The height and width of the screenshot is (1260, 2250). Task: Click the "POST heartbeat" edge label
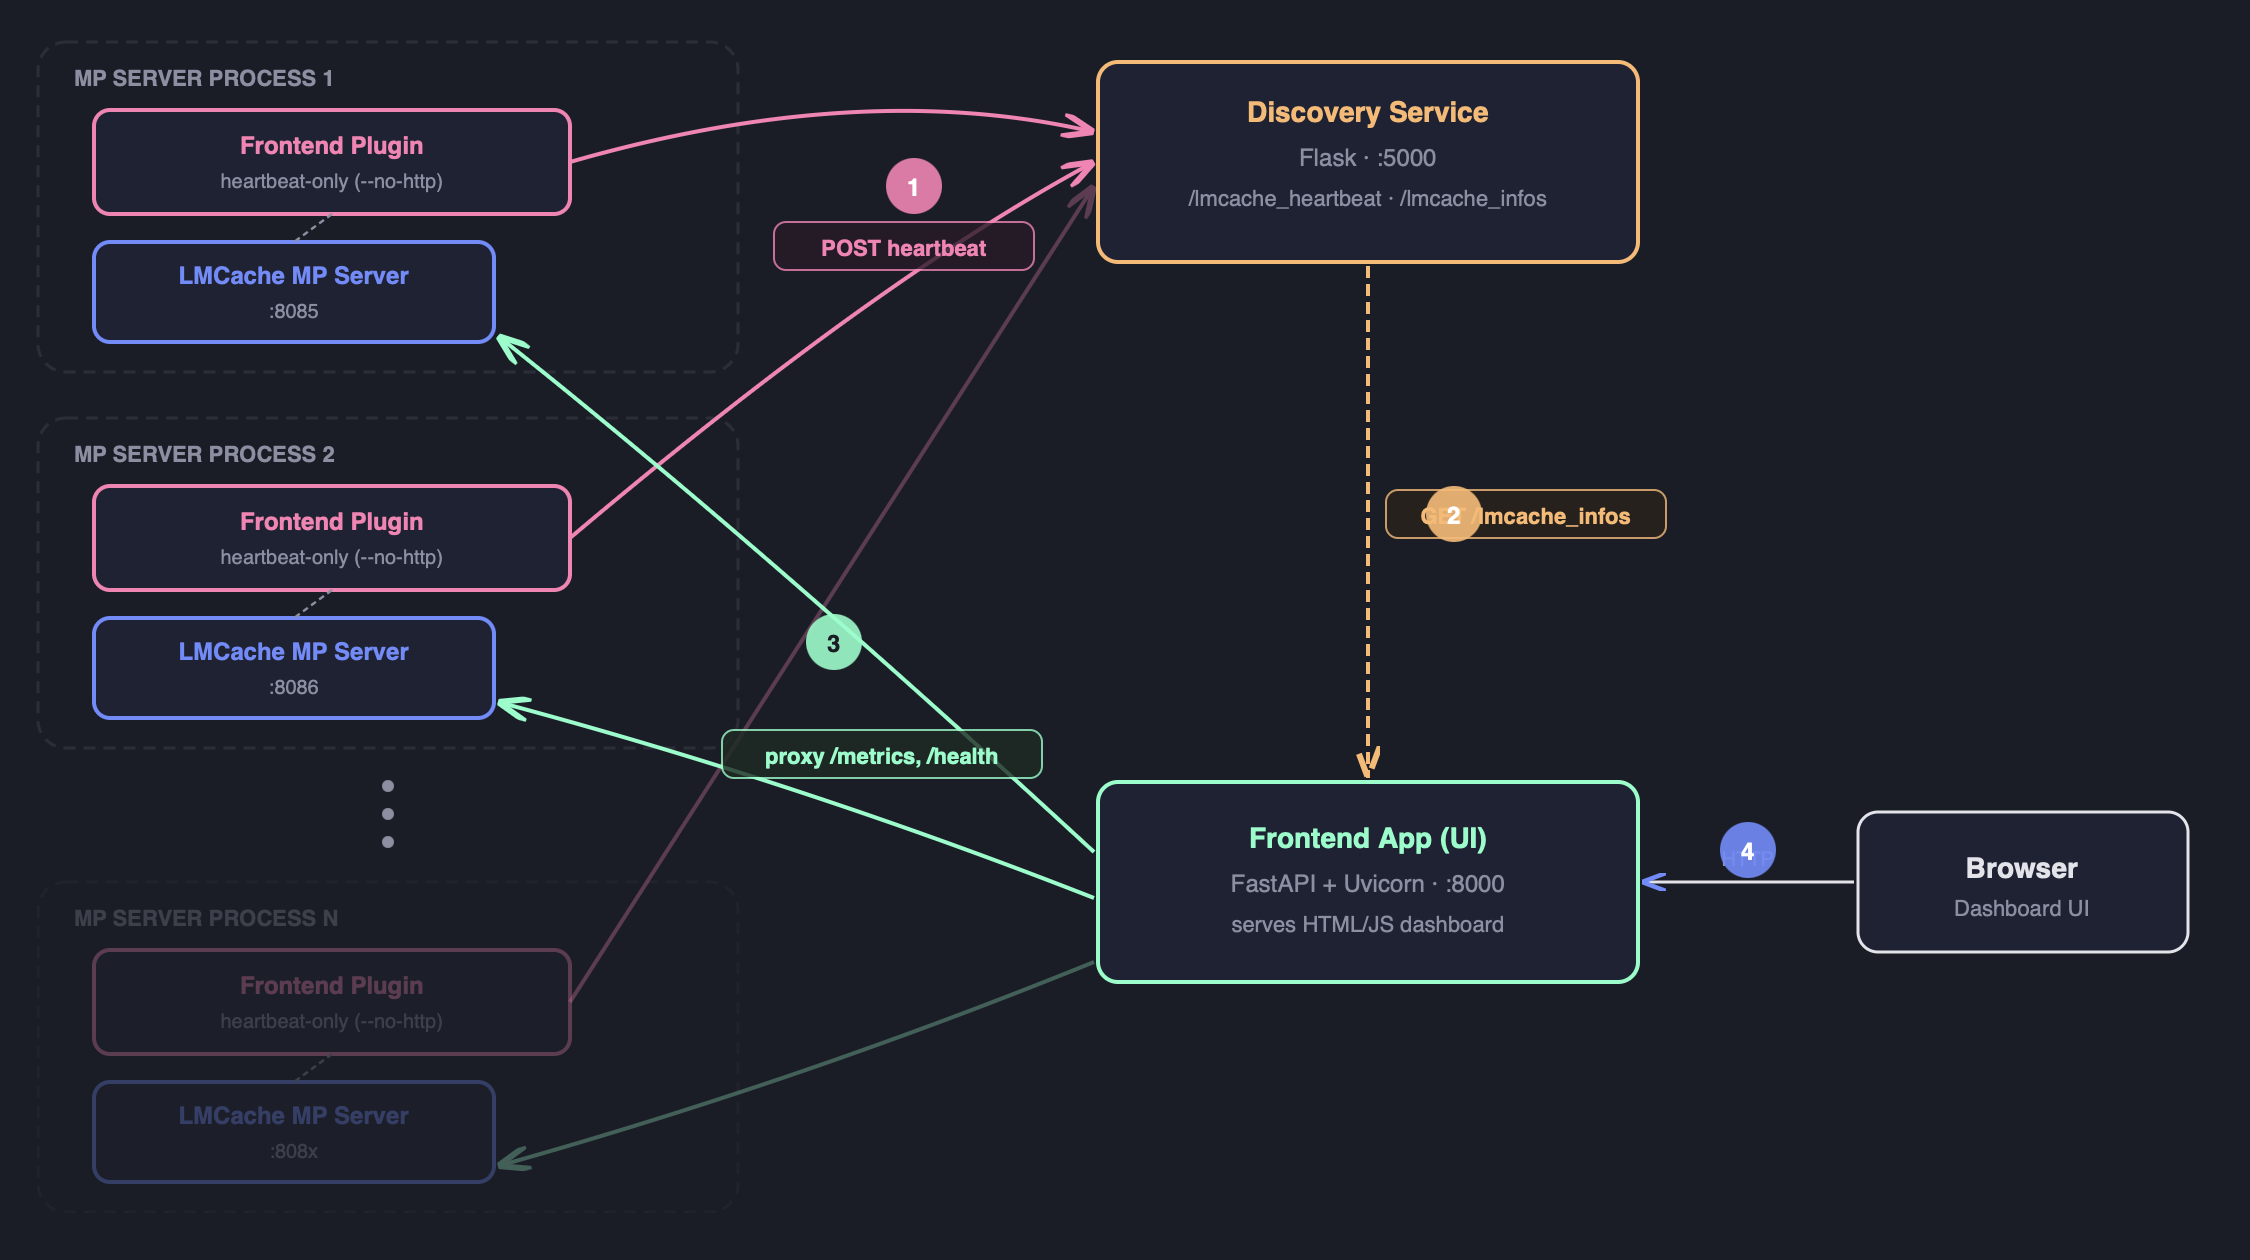tap(904, 247)
